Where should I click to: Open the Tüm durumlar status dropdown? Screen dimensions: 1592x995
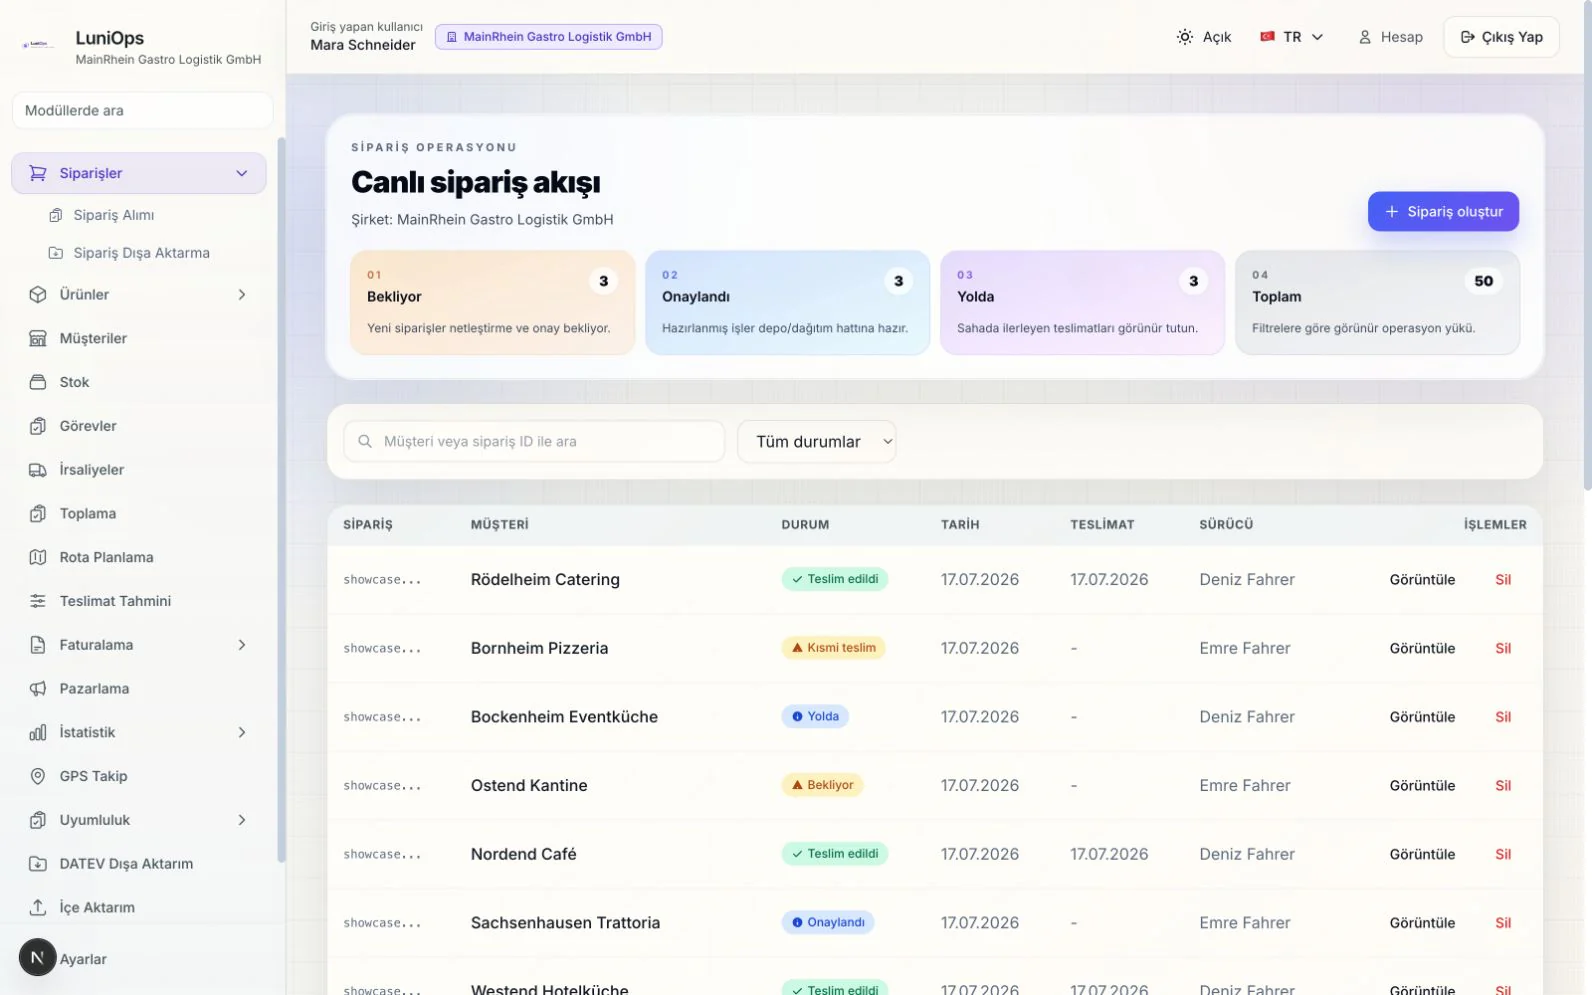coord(817,442)
